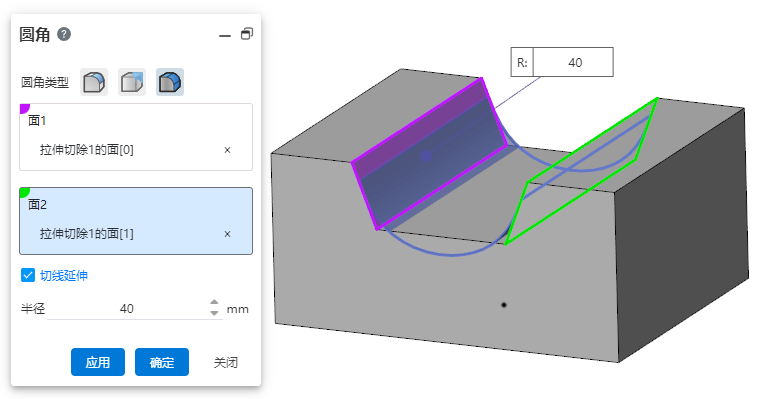Click the 确定 button

pos(162,362)
